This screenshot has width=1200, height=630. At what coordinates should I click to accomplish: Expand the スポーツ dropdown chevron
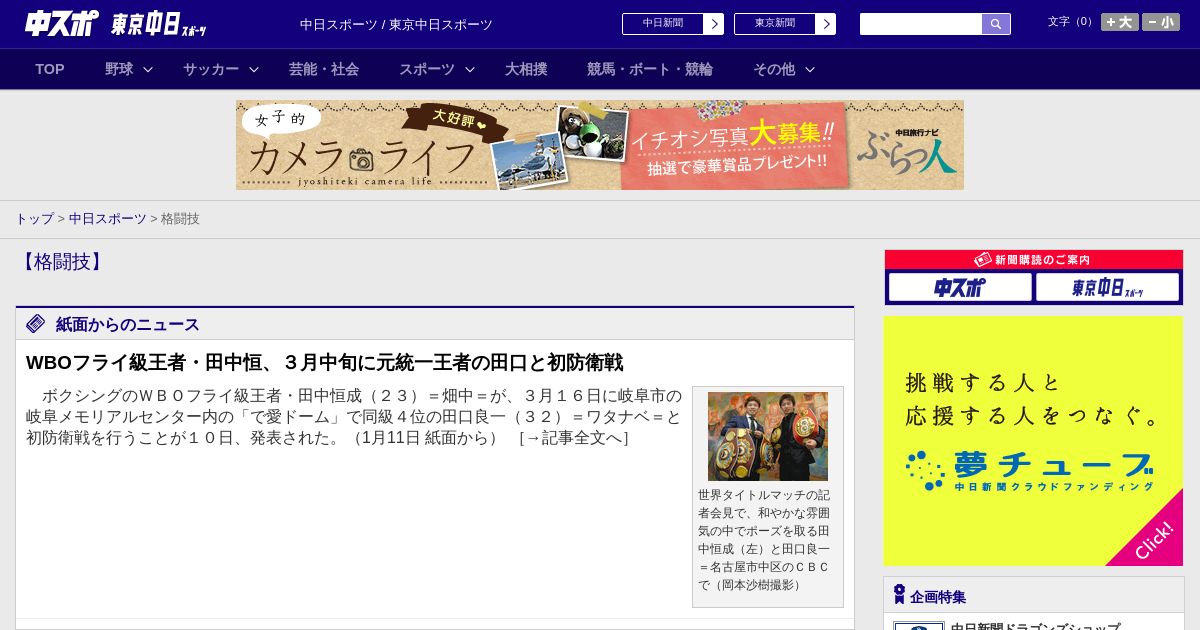tap(470, 69)
